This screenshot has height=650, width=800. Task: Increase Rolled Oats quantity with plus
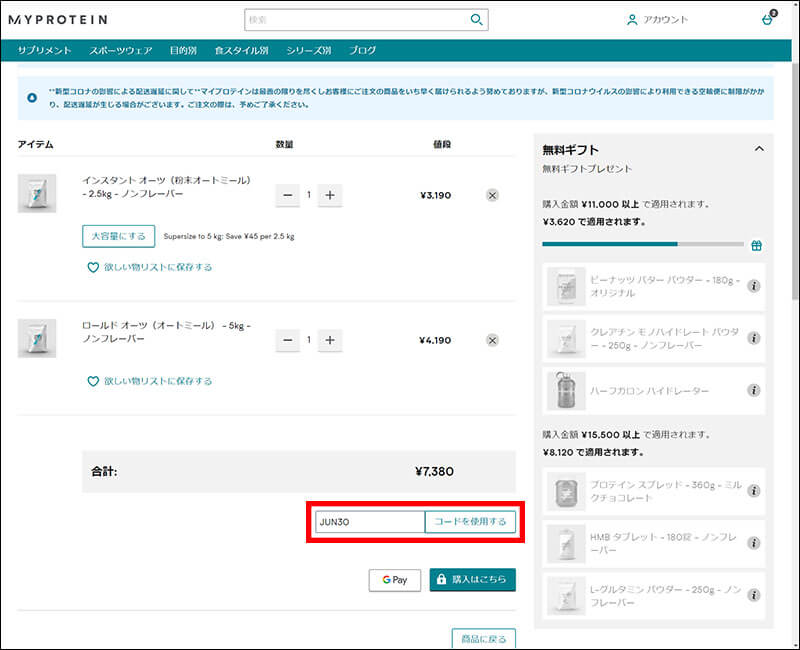[x=330, y=340]
